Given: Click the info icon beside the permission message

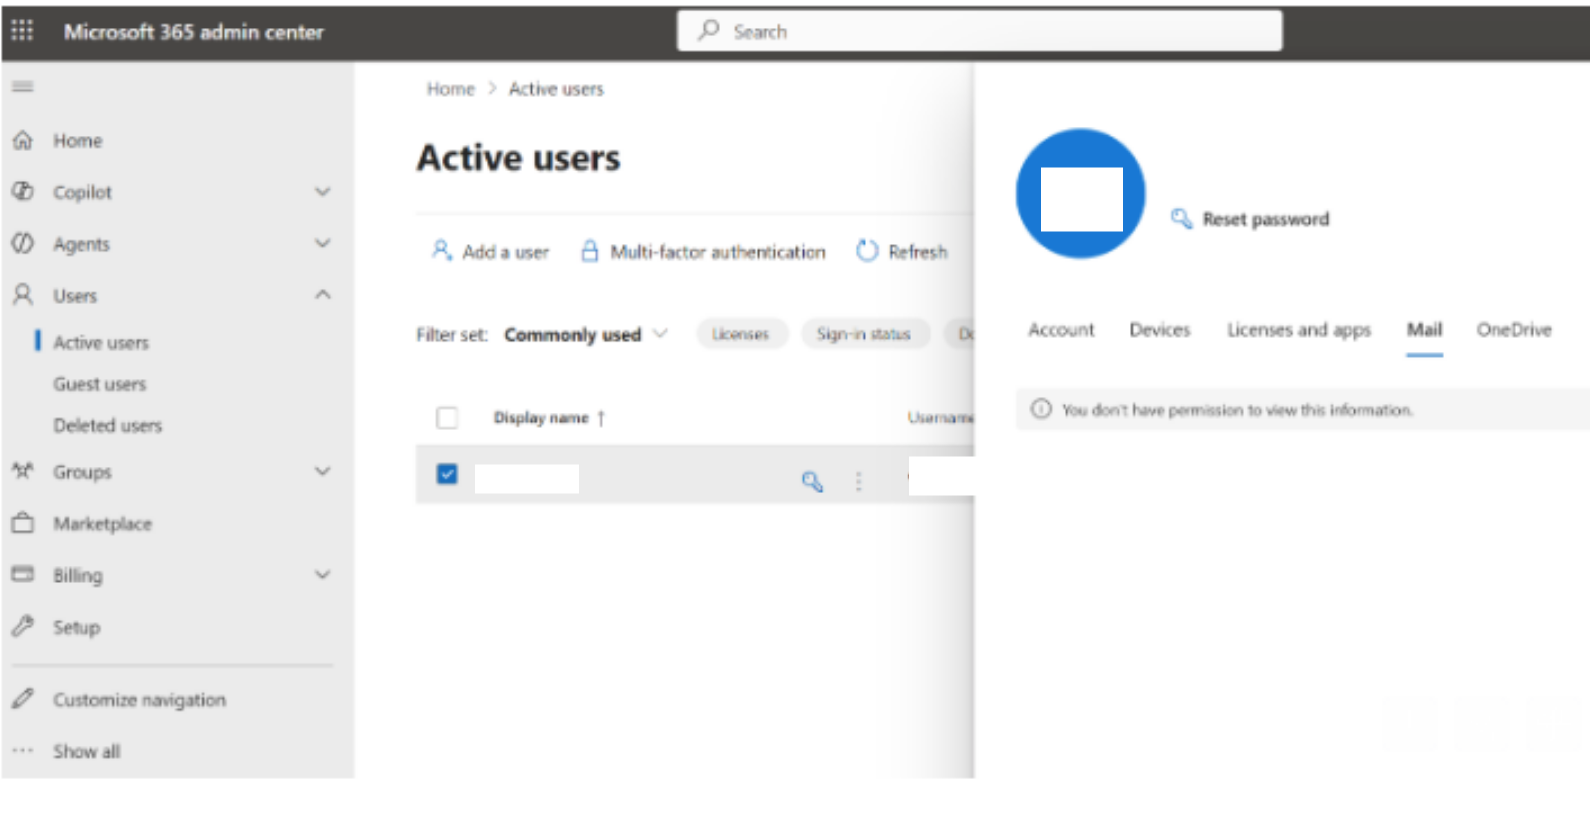Looking at the screenshot, I should [1041, 409].
